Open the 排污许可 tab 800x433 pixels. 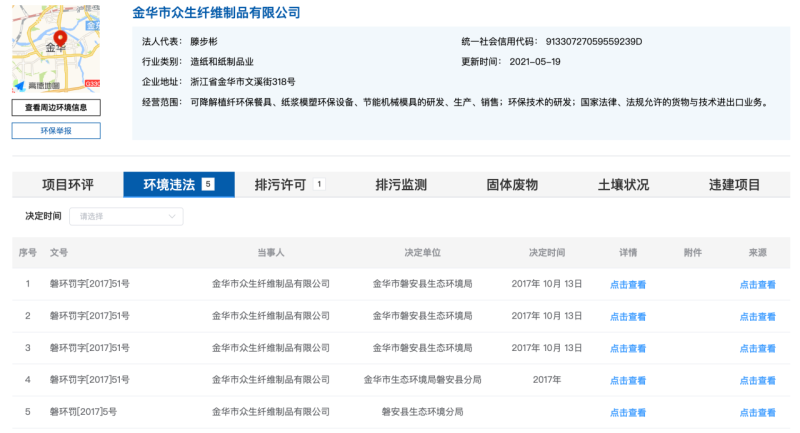(x=281, y=185)
